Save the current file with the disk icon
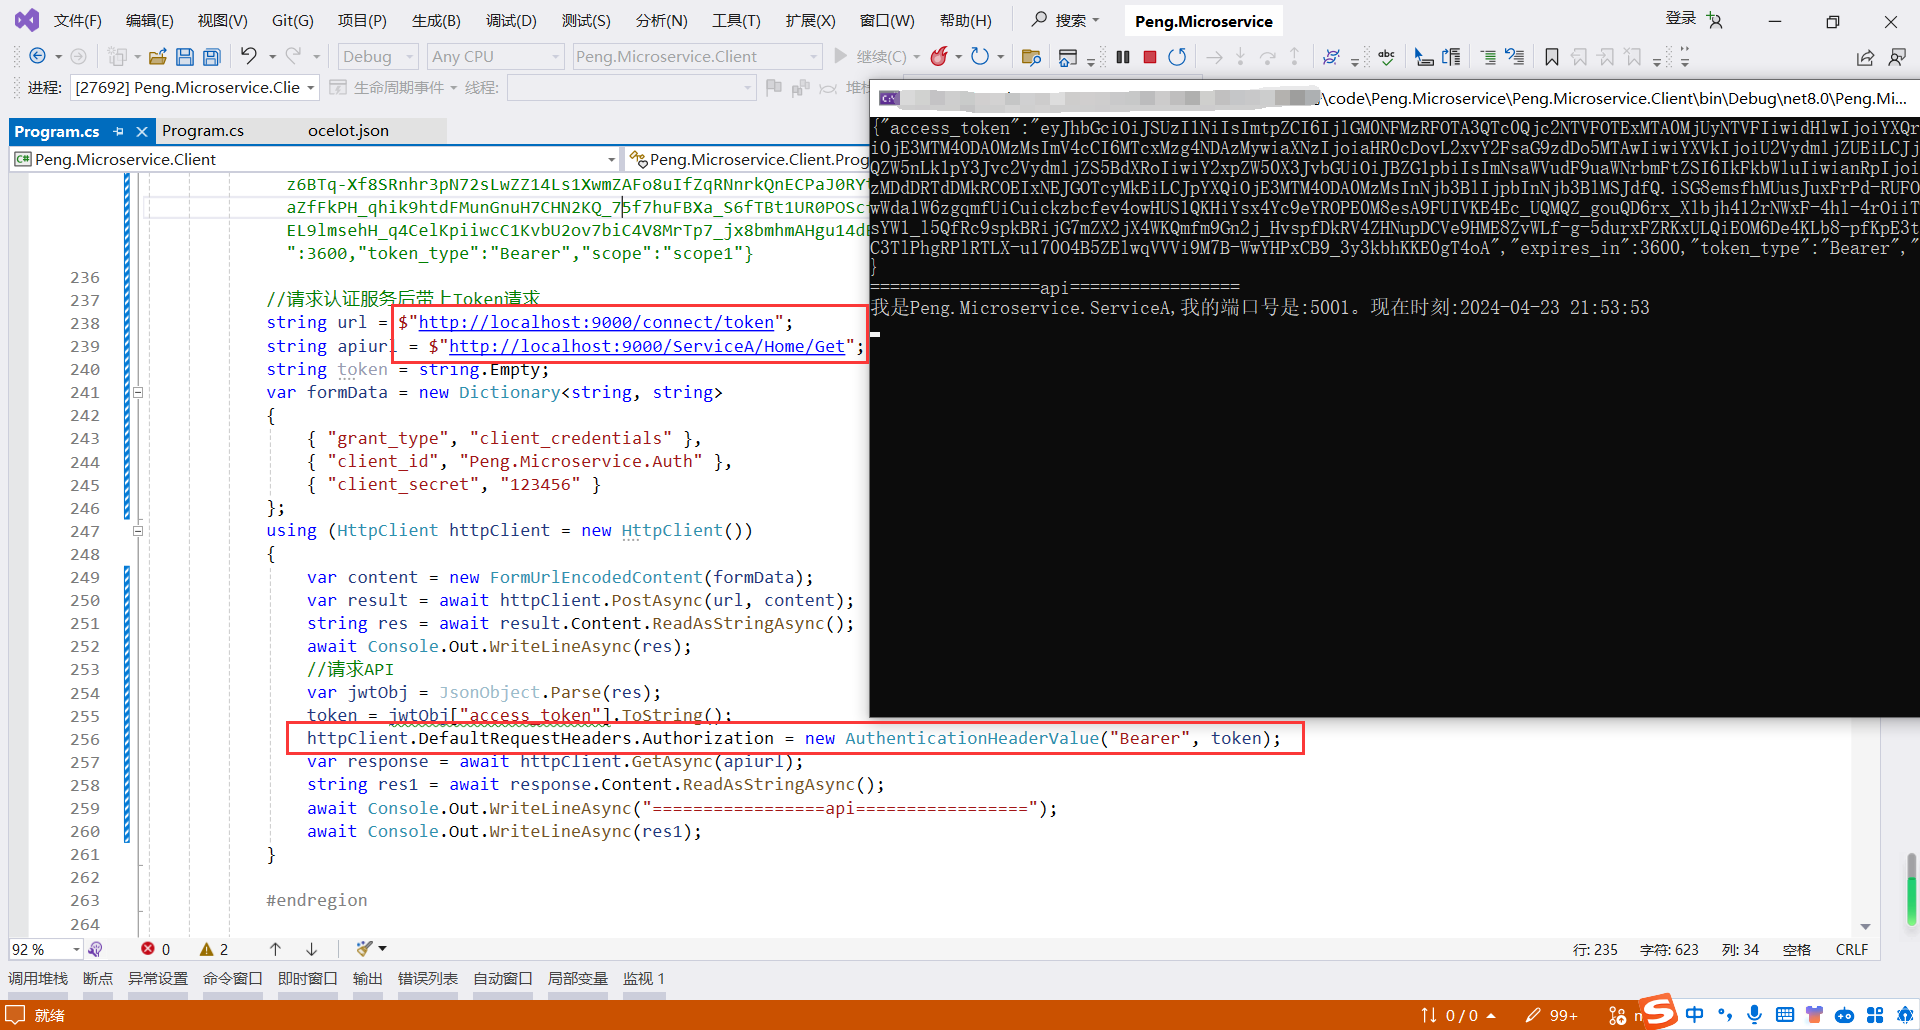The width and height of the screenshot is (1920, 1030). (184, 57)
